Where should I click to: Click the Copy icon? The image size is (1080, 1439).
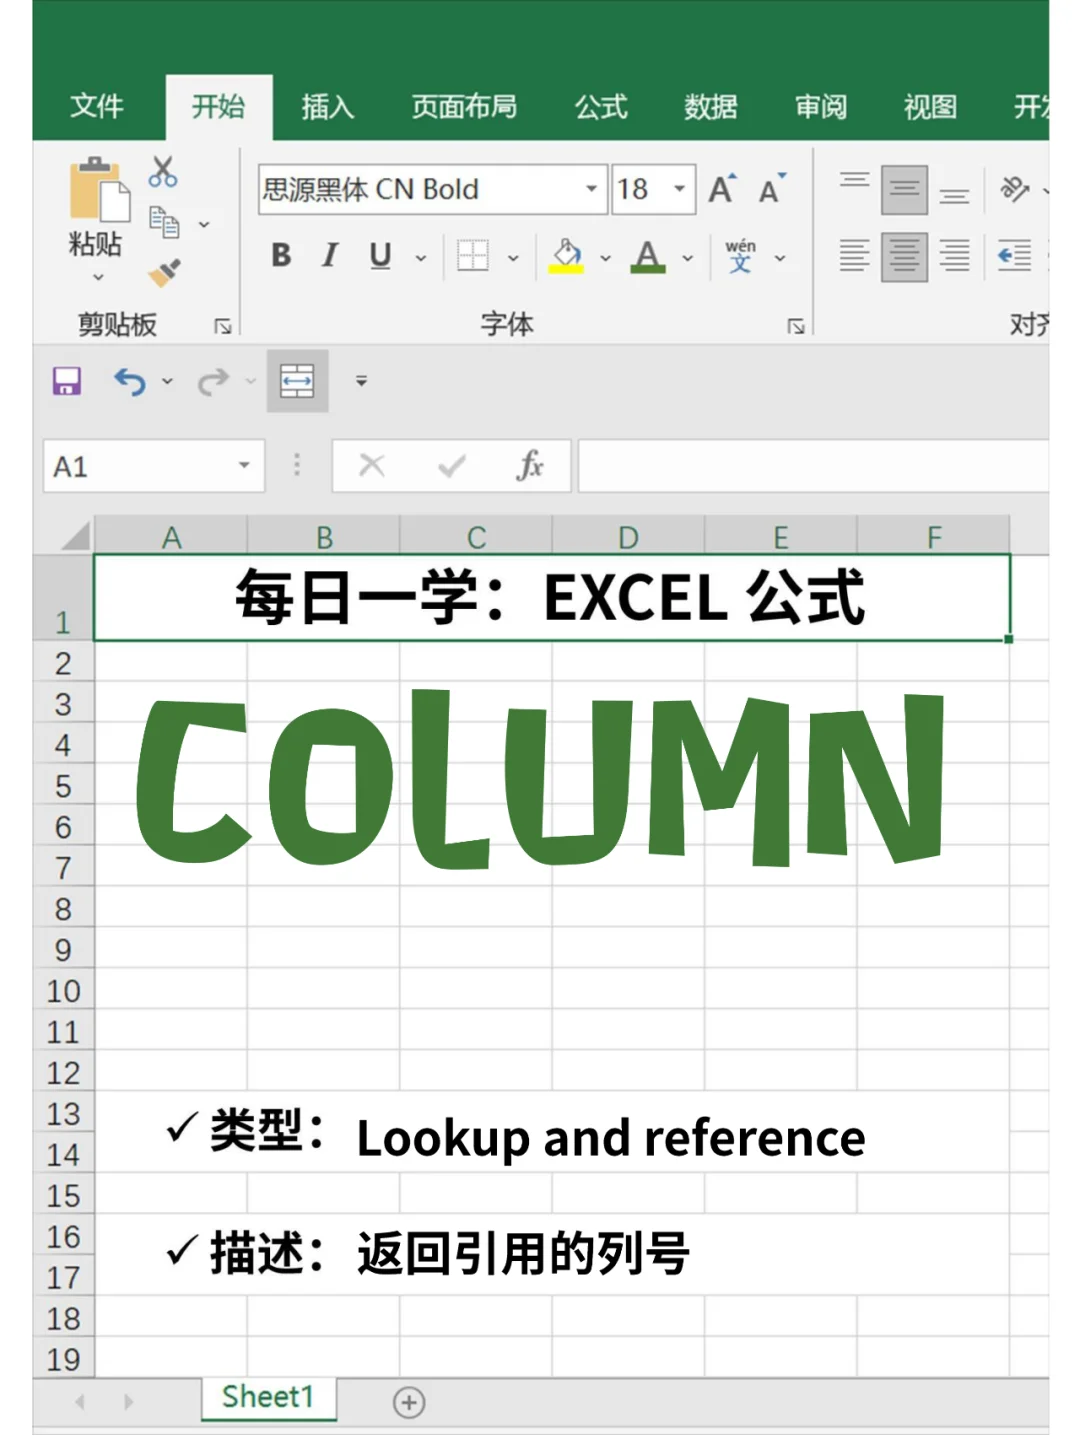(164, 222)
